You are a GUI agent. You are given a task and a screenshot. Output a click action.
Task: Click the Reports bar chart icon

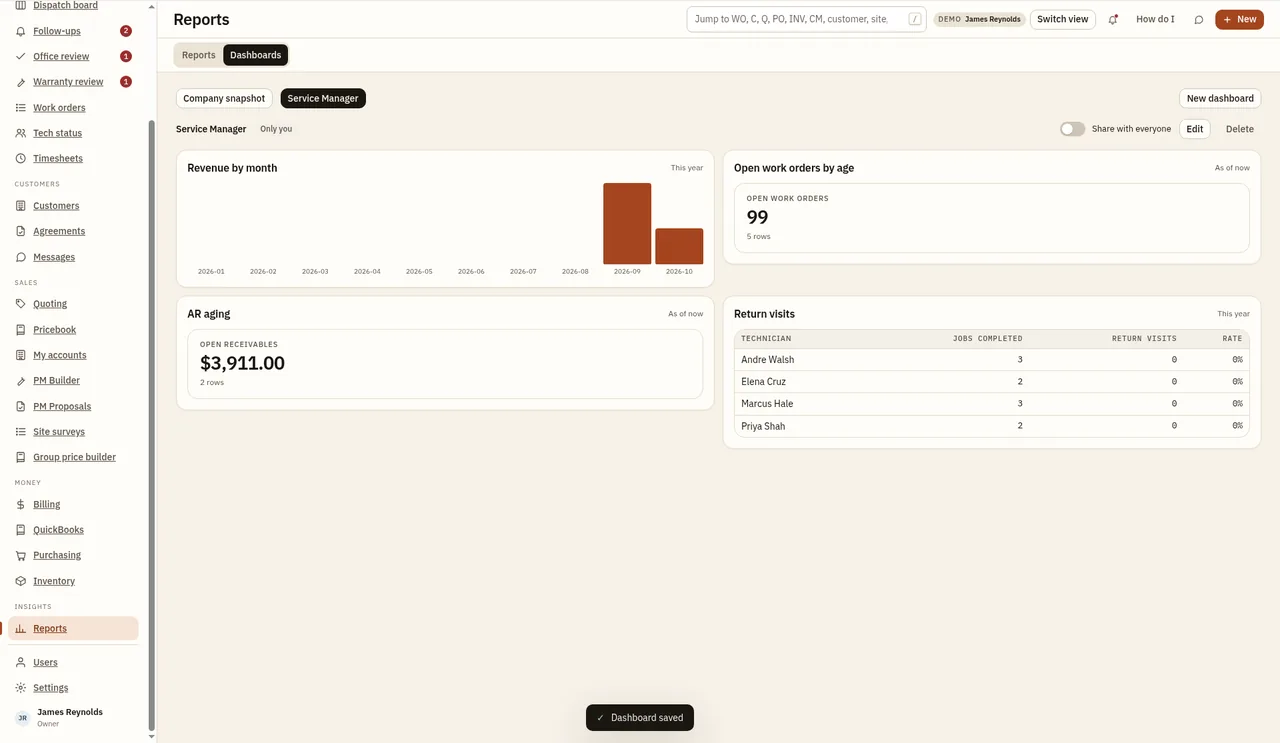click(21, 628)
